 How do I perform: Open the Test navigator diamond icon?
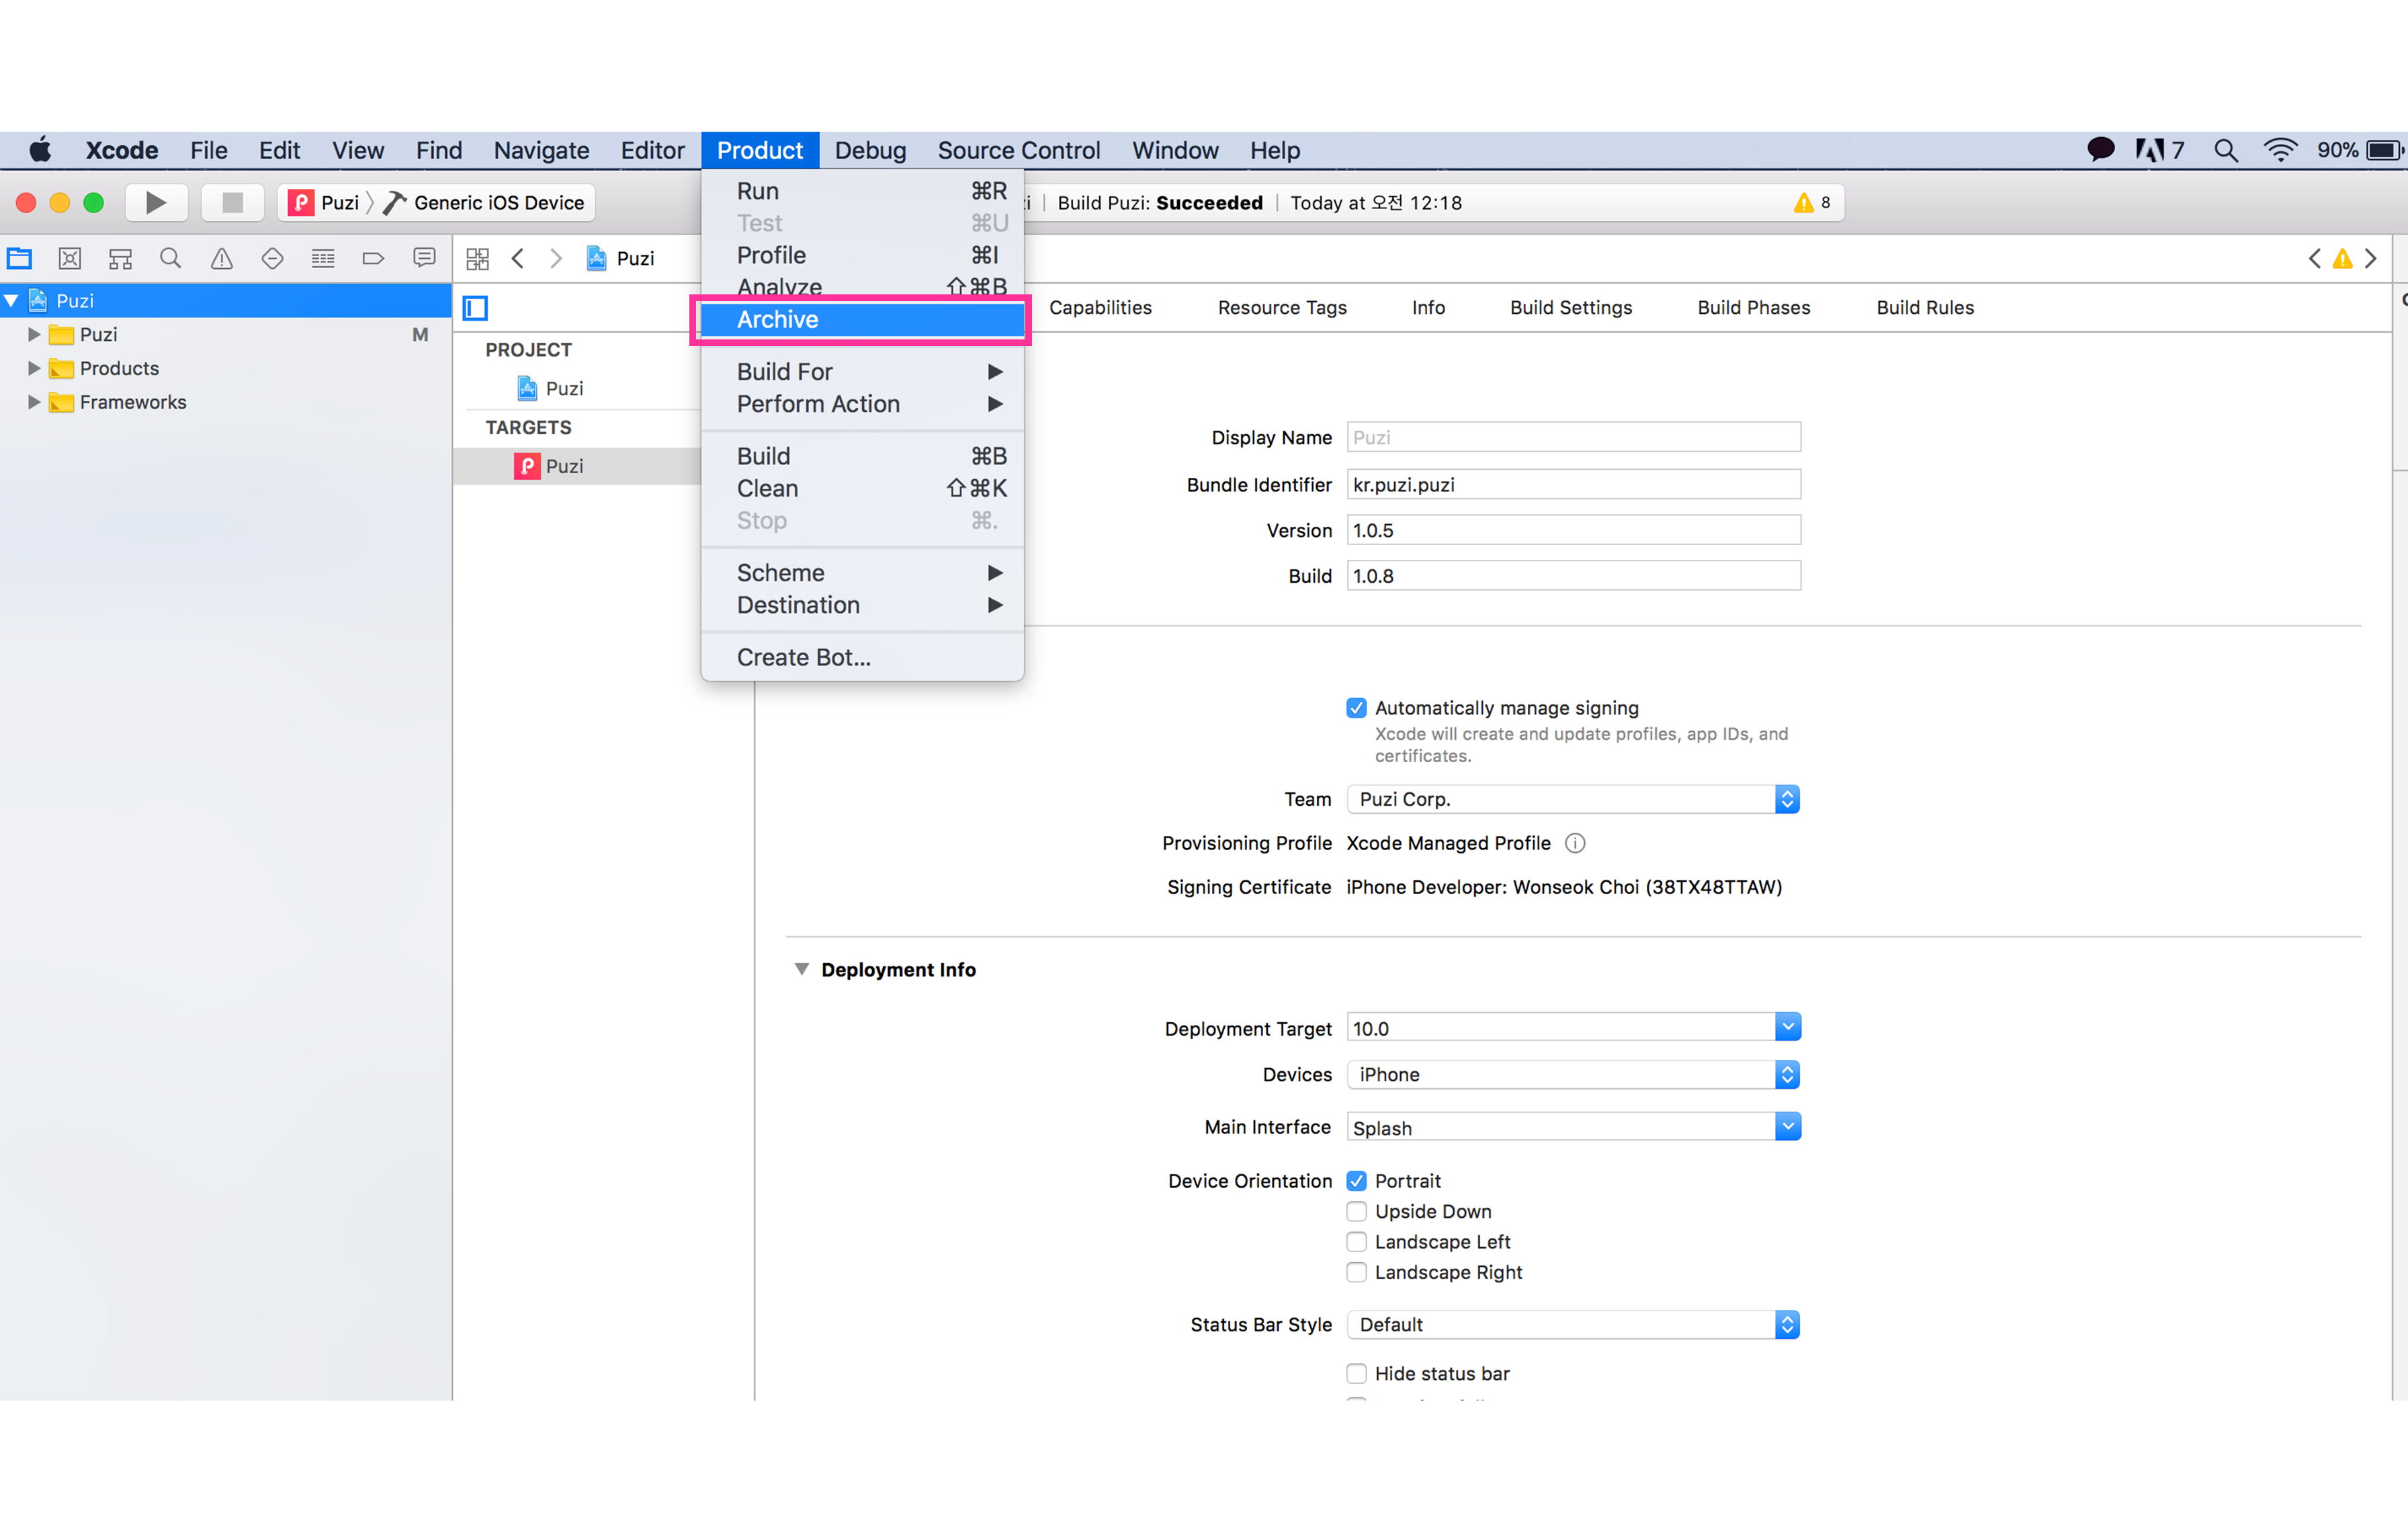tap(272, 259)
